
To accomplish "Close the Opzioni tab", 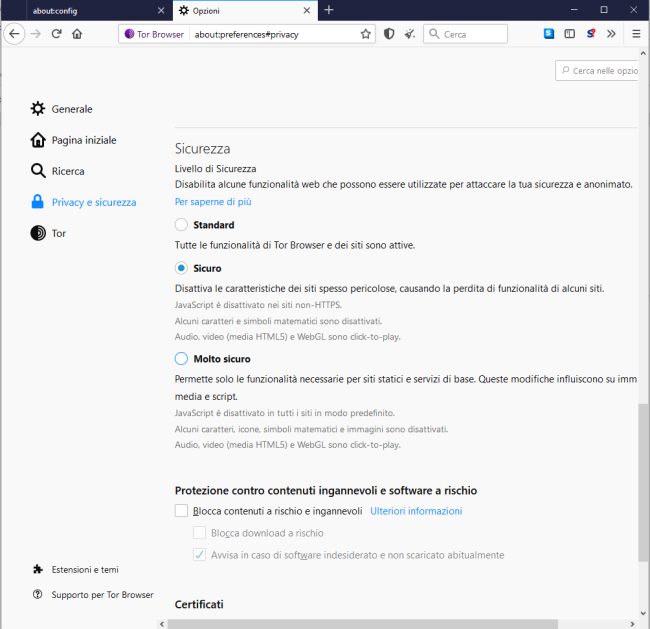I will pyautogui.click(x=307, y=10).
